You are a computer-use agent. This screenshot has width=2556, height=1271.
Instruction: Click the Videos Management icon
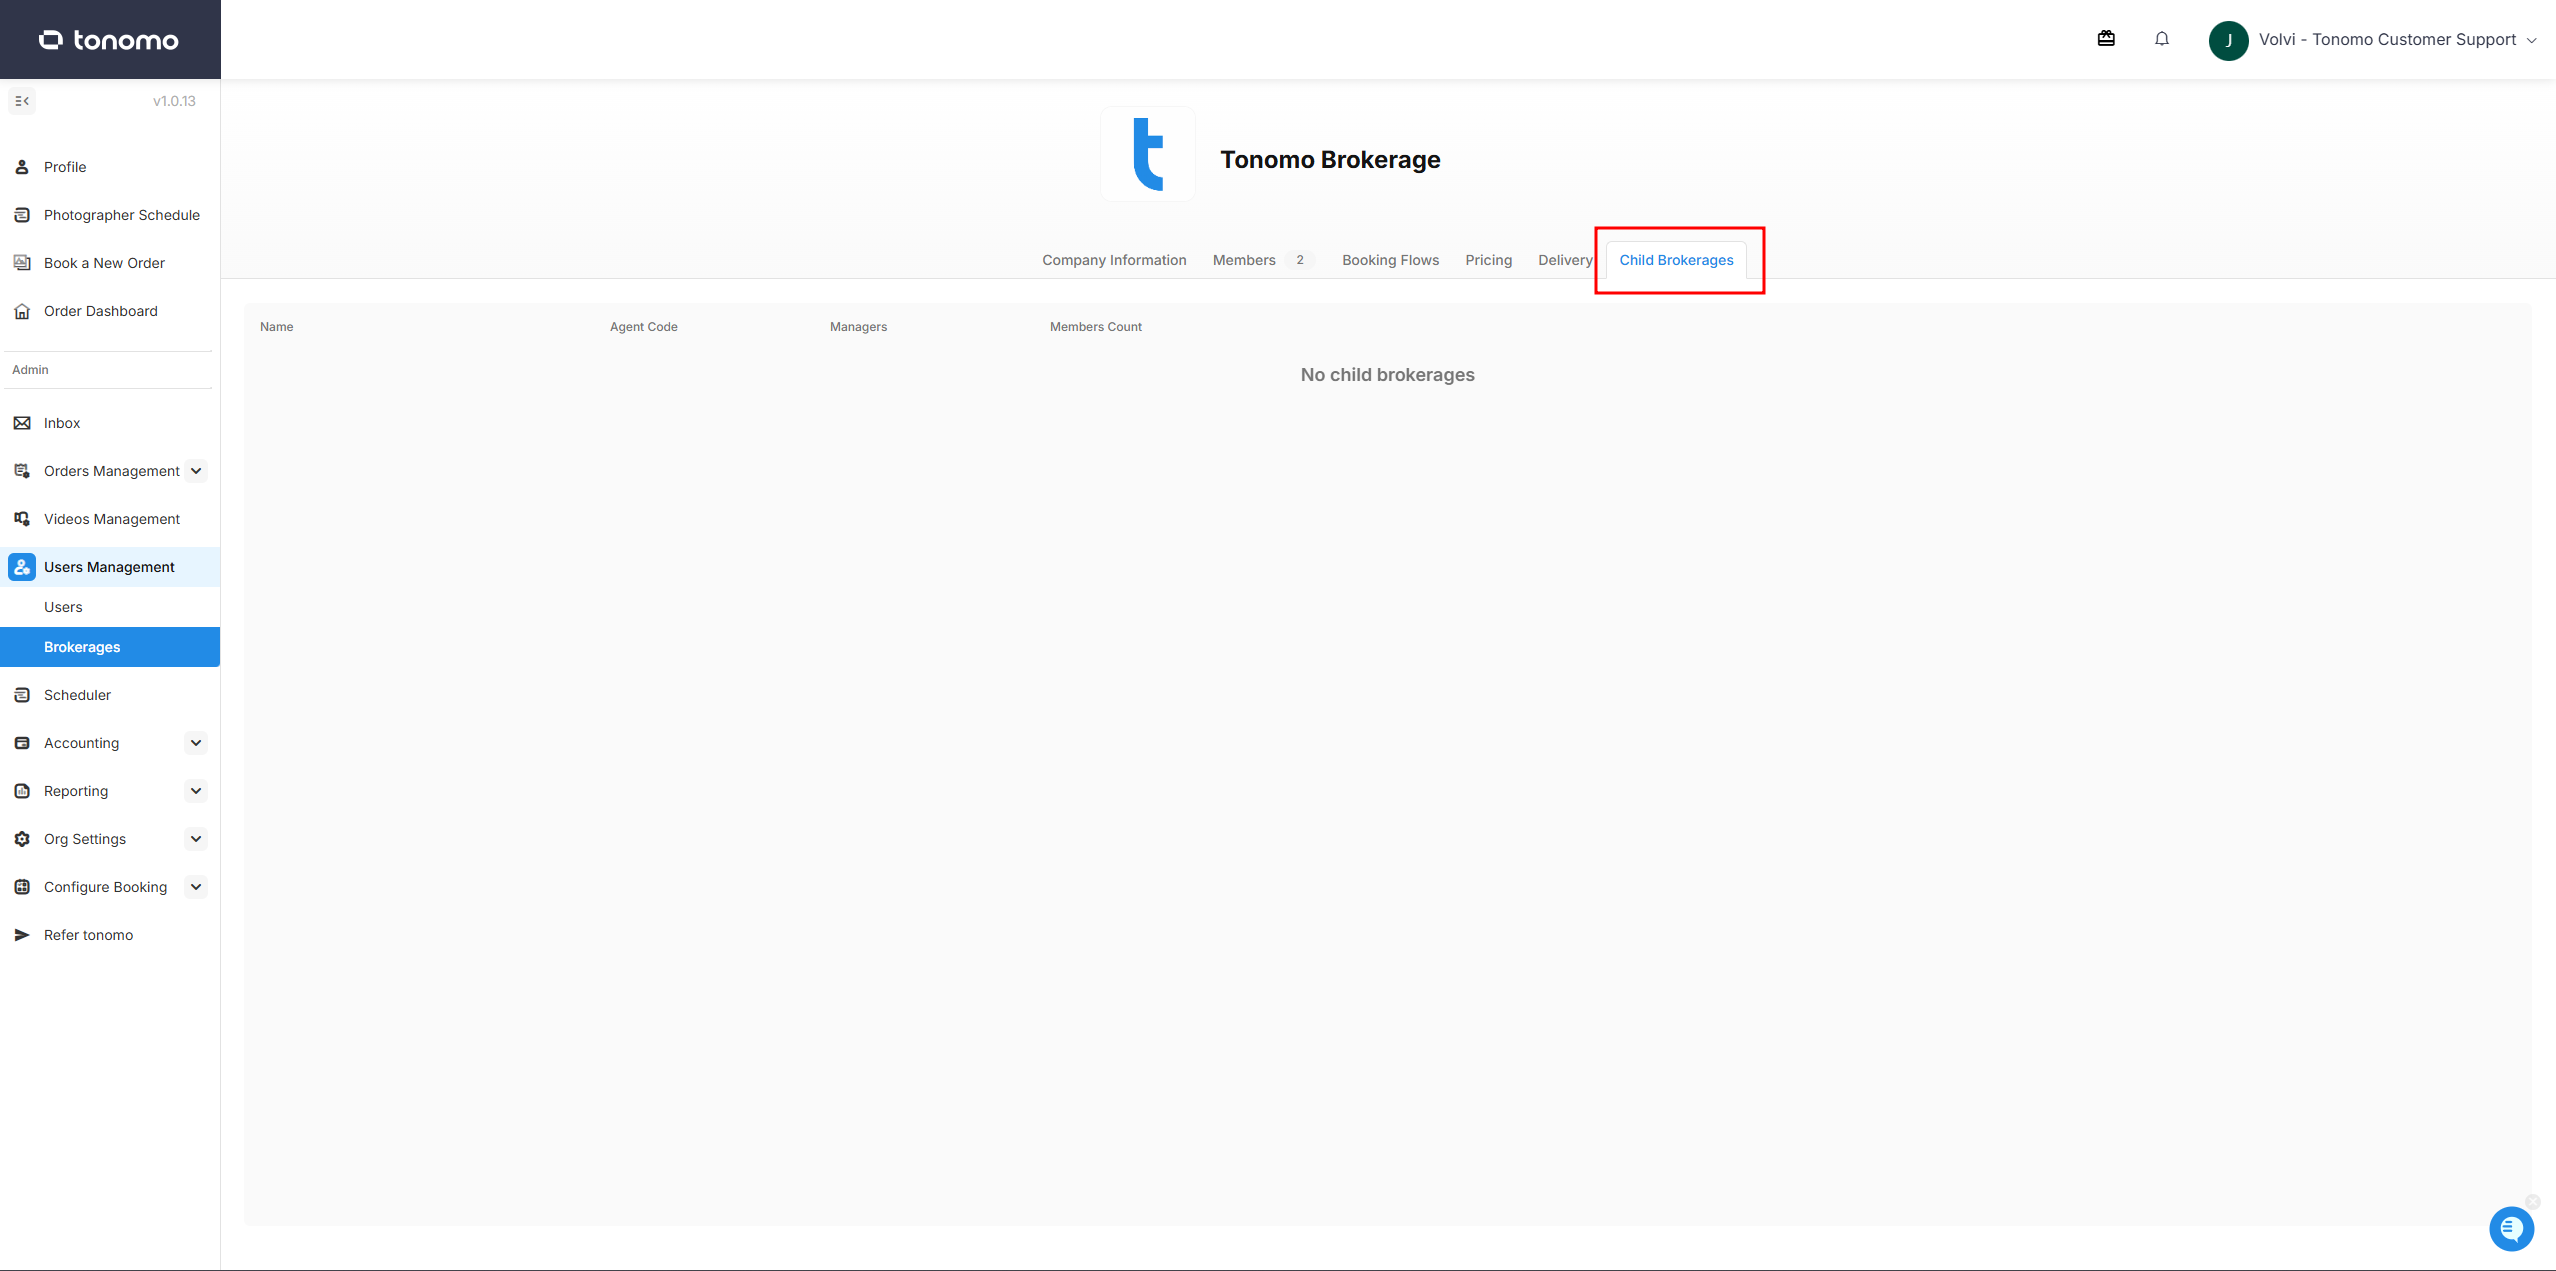22,519
